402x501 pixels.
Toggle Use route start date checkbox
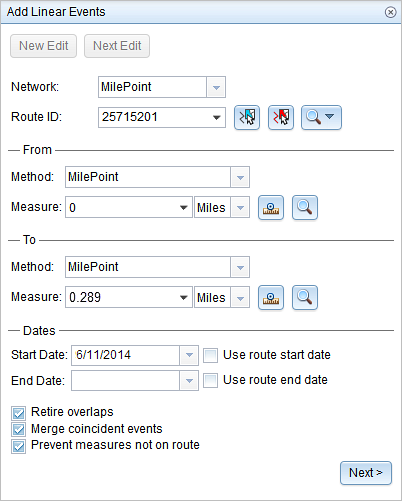click(x=211, y=355)
